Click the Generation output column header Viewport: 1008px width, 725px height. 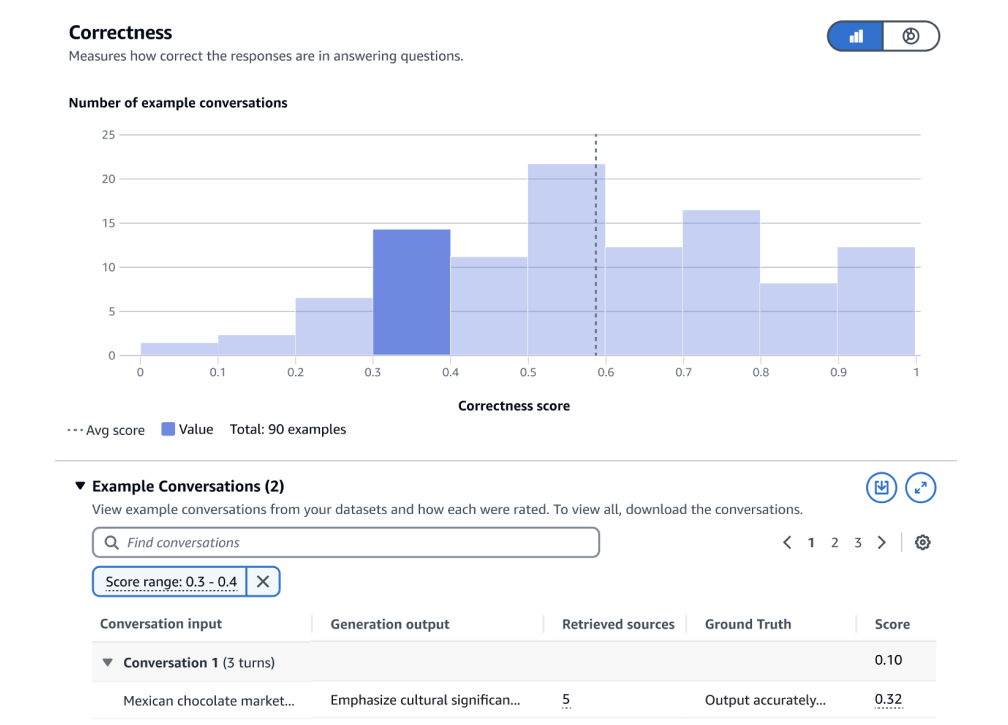[390, 624]
